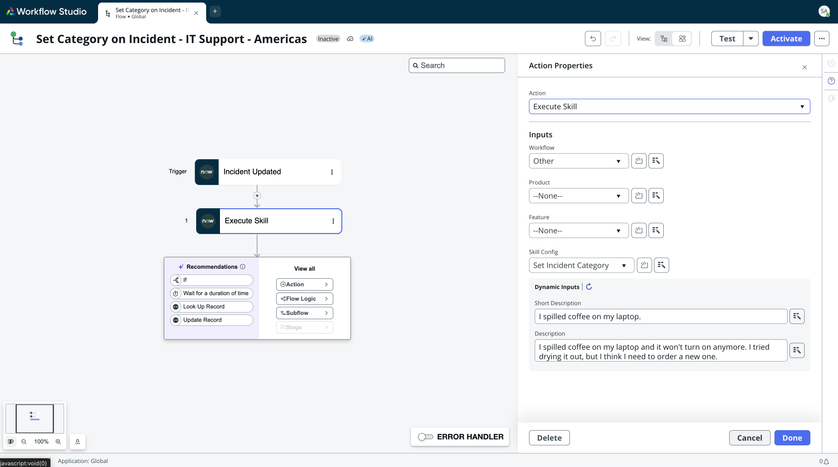Click the undo arrow icon
Screen dimensions: 838x467
point(593,39)
